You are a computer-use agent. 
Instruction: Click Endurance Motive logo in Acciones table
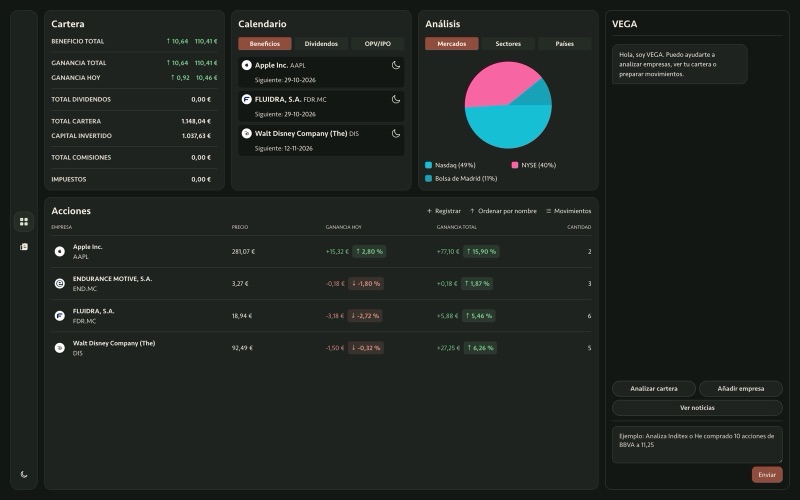60,284
